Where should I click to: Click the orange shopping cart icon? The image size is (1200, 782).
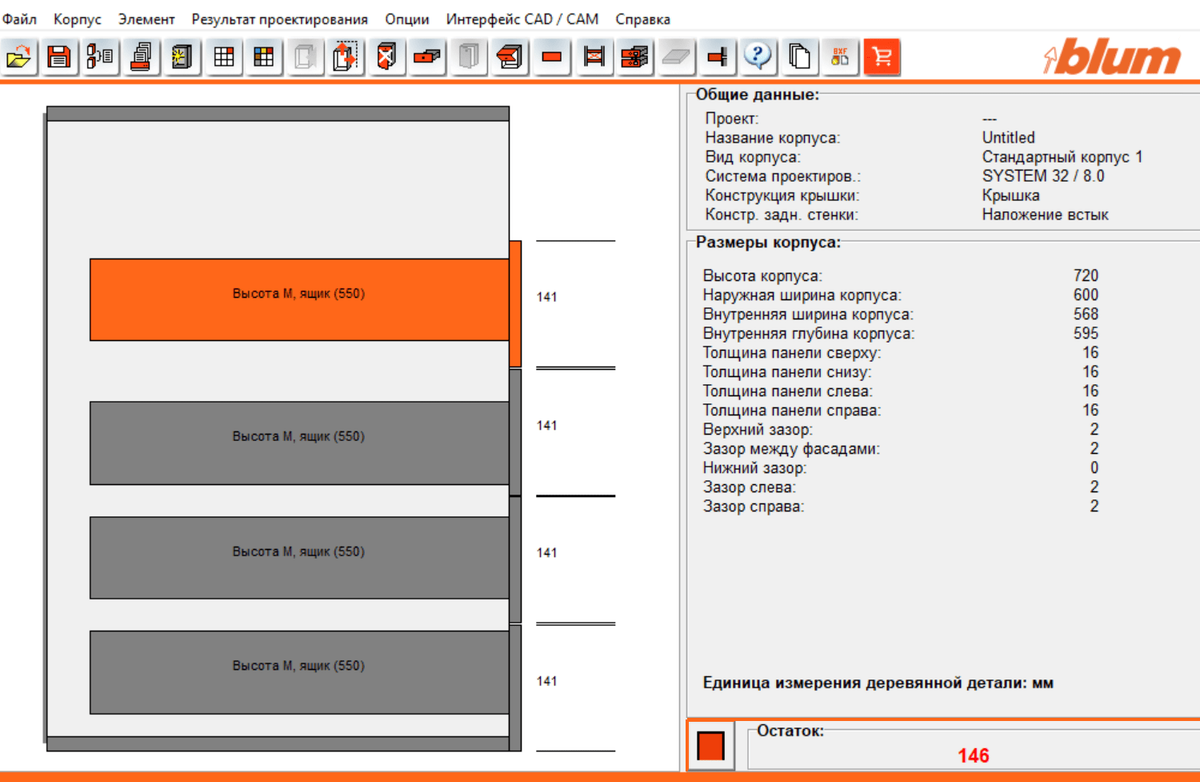tap(881, 57)
